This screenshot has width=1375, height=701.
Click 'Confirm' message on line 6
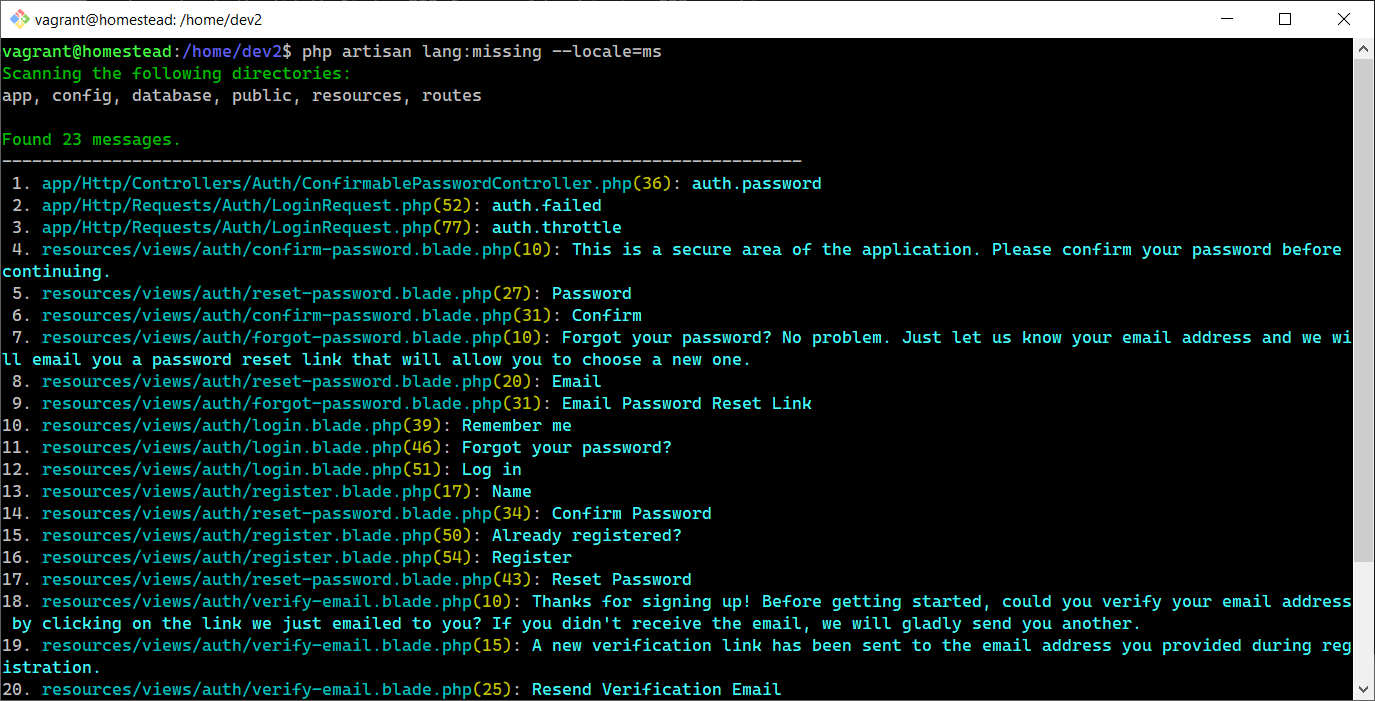point(607,316)
